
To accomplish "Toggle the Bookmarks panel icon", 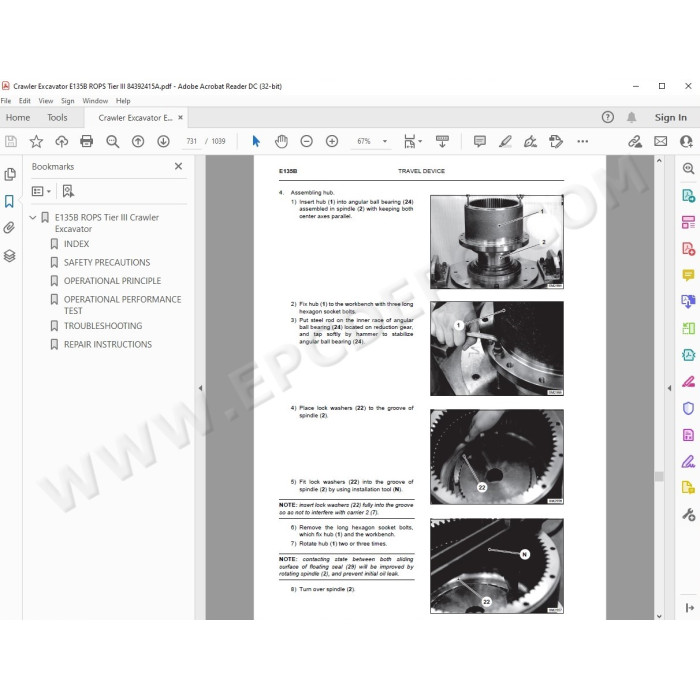I will pos(9,201).
